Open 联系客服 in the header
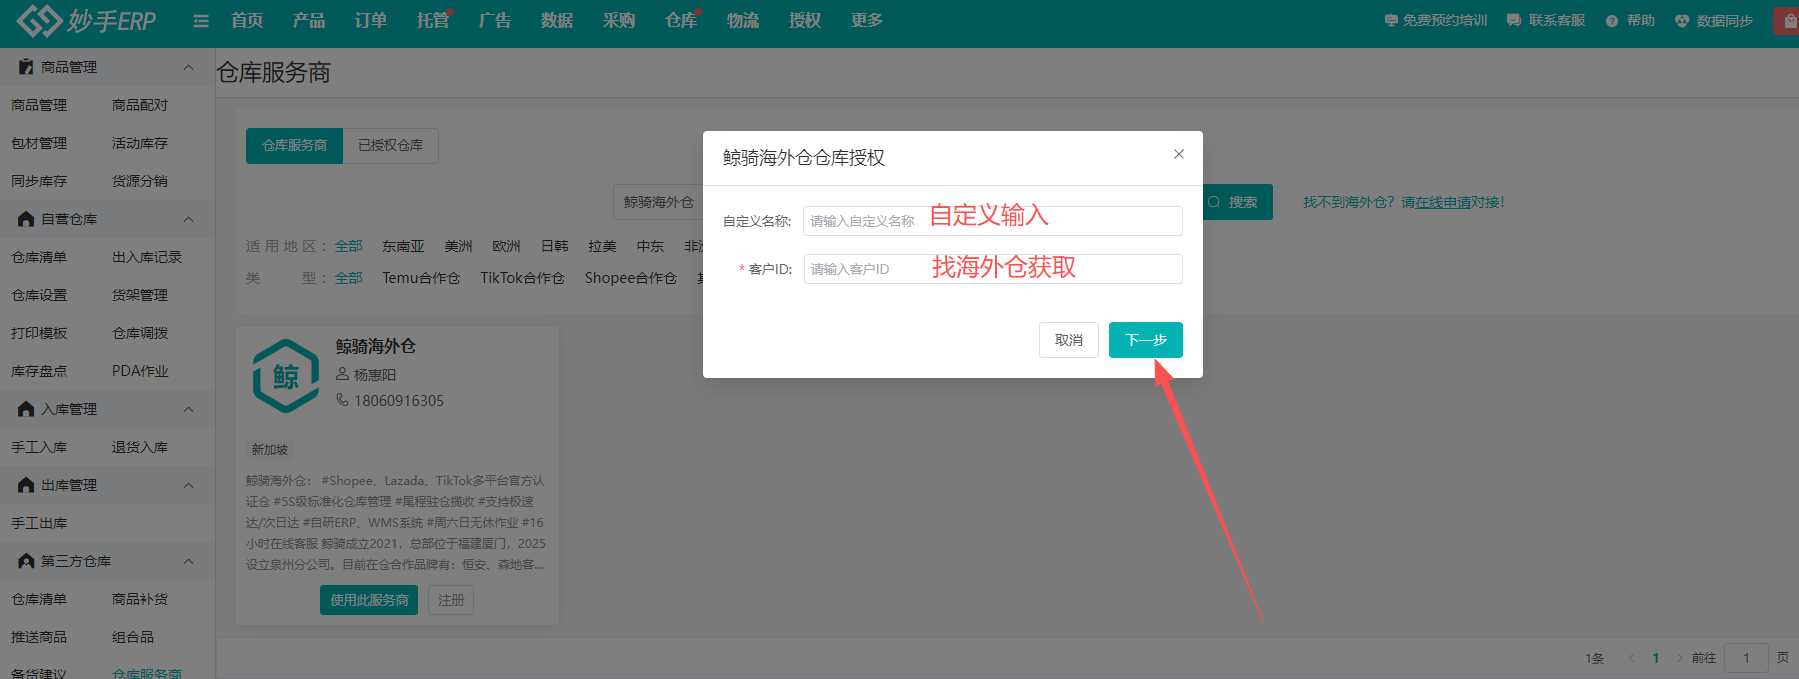This screenshot has height=679, width=1799. coord(1546,21)
